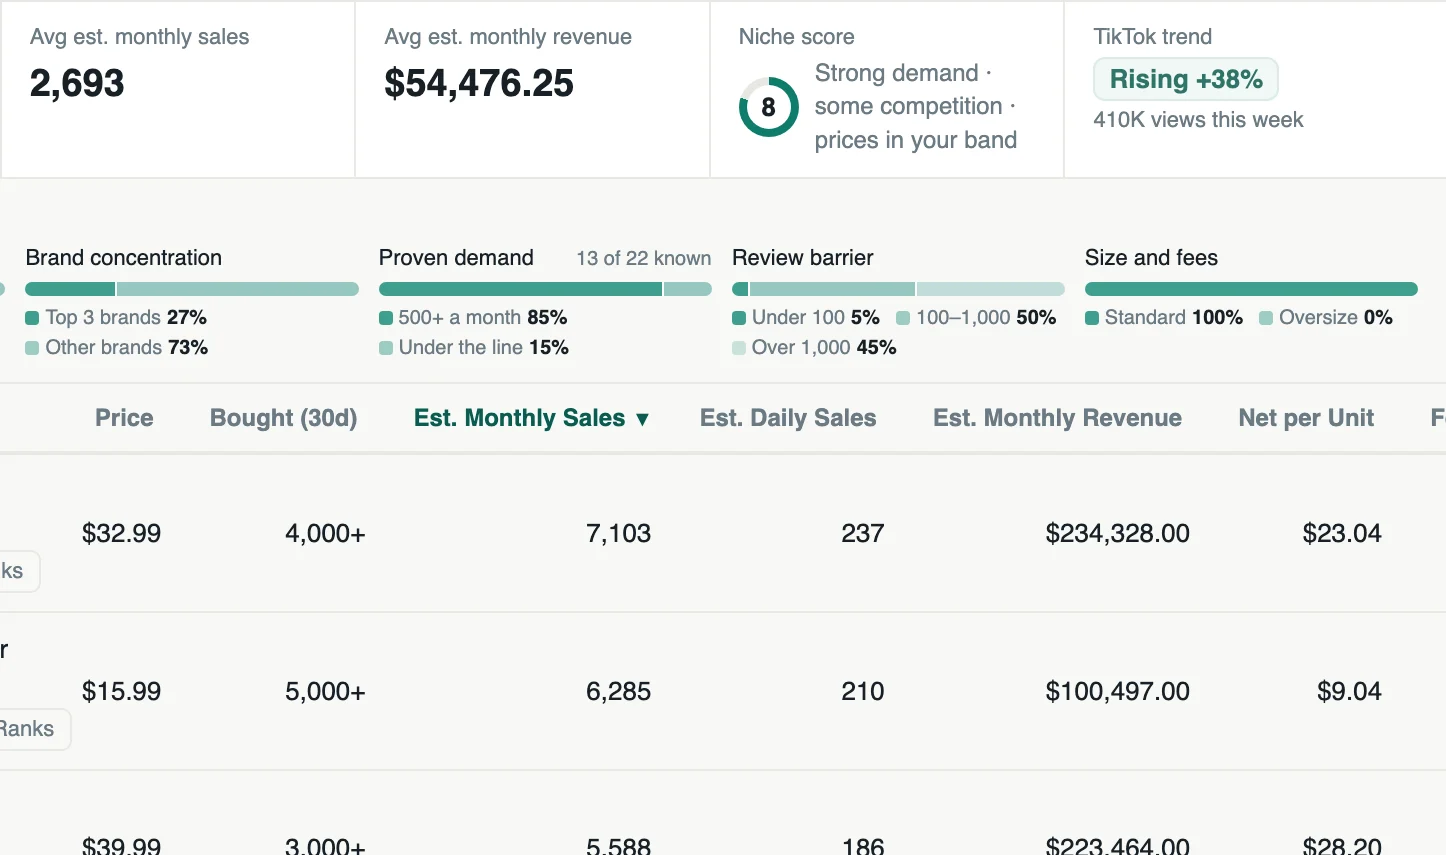Click the Brand concentration heading

click(x=124, y=258)
